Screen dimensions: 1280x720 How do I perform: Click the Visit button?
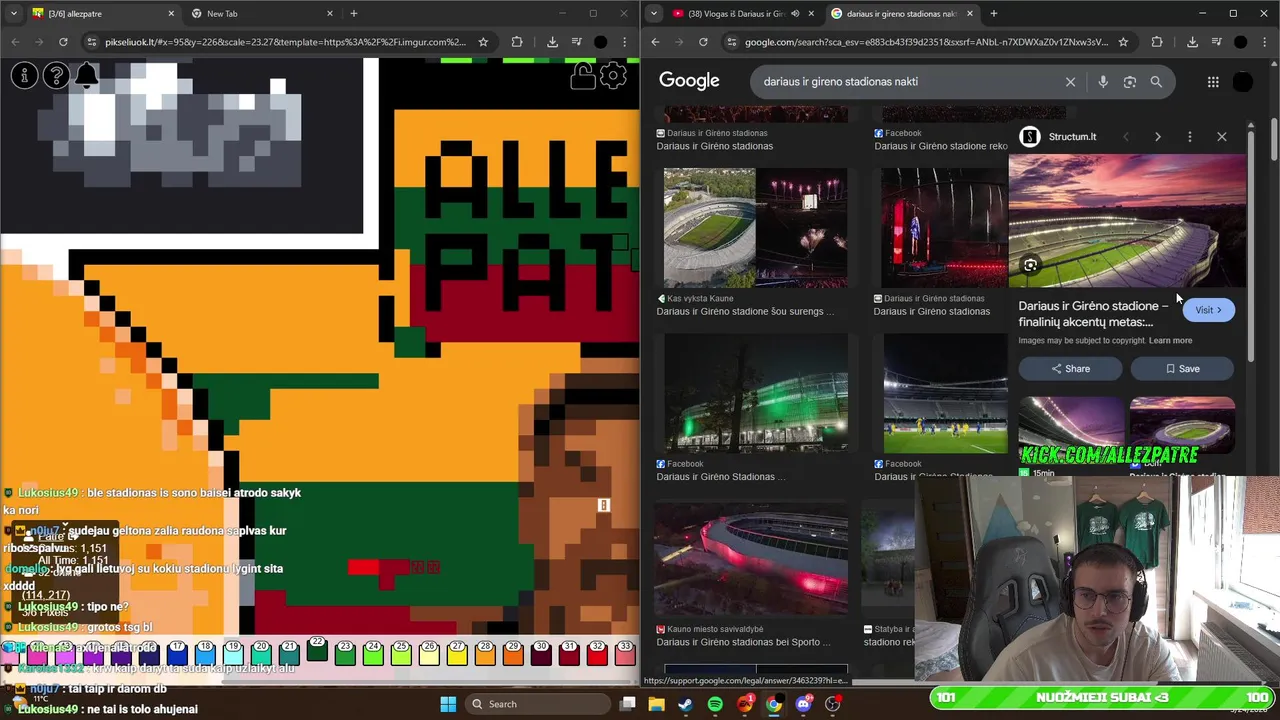(1208, 310)
